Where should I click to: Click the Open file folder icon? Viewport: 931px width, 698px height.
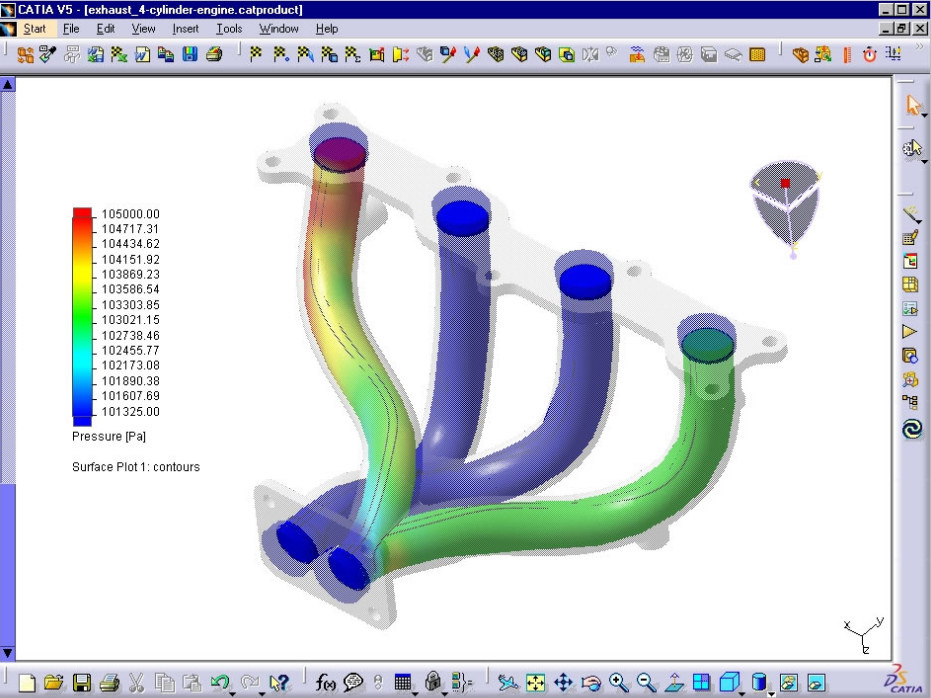(53, 683)
